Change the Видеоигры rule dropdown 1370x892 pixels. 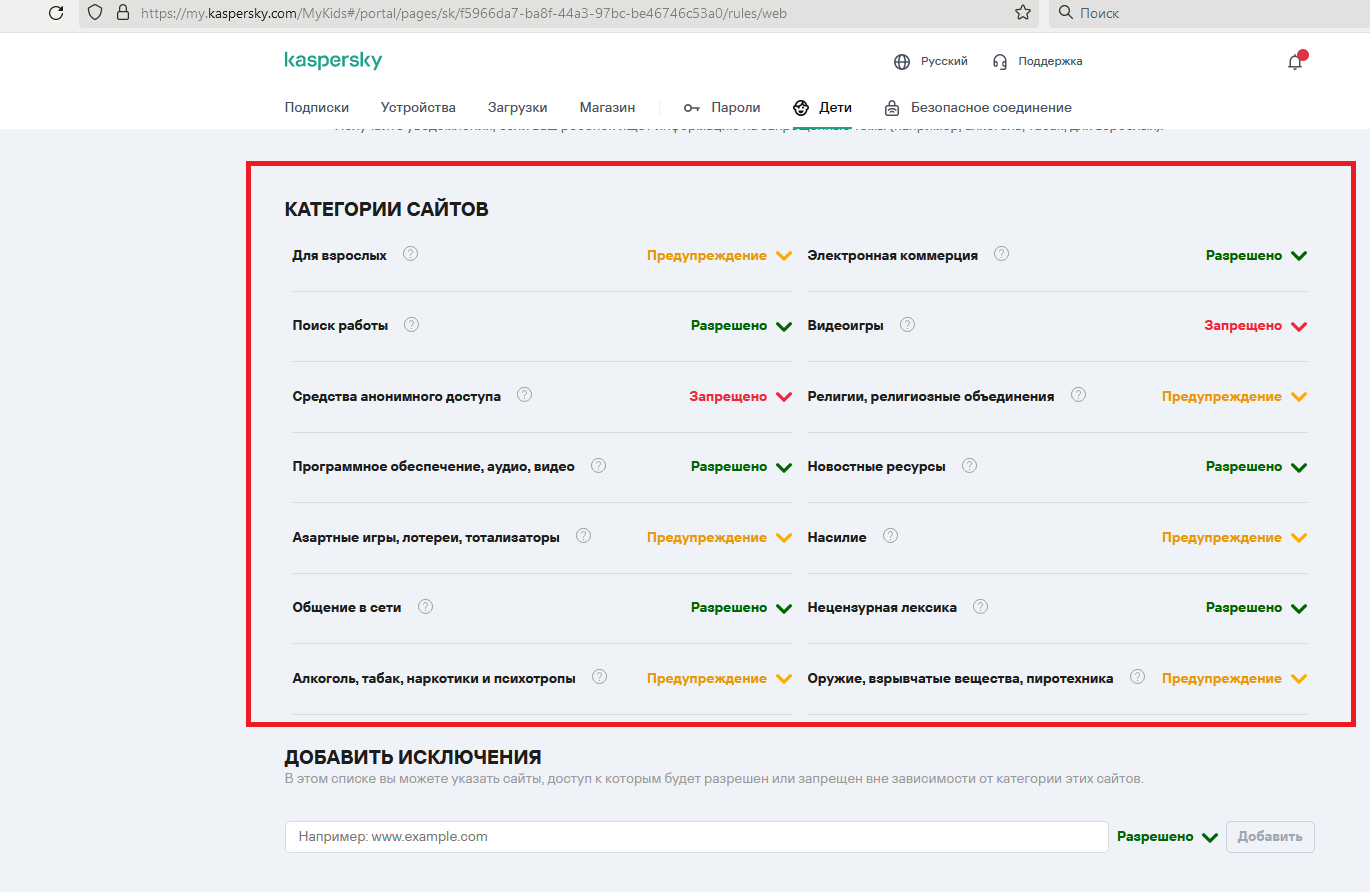1256,326
